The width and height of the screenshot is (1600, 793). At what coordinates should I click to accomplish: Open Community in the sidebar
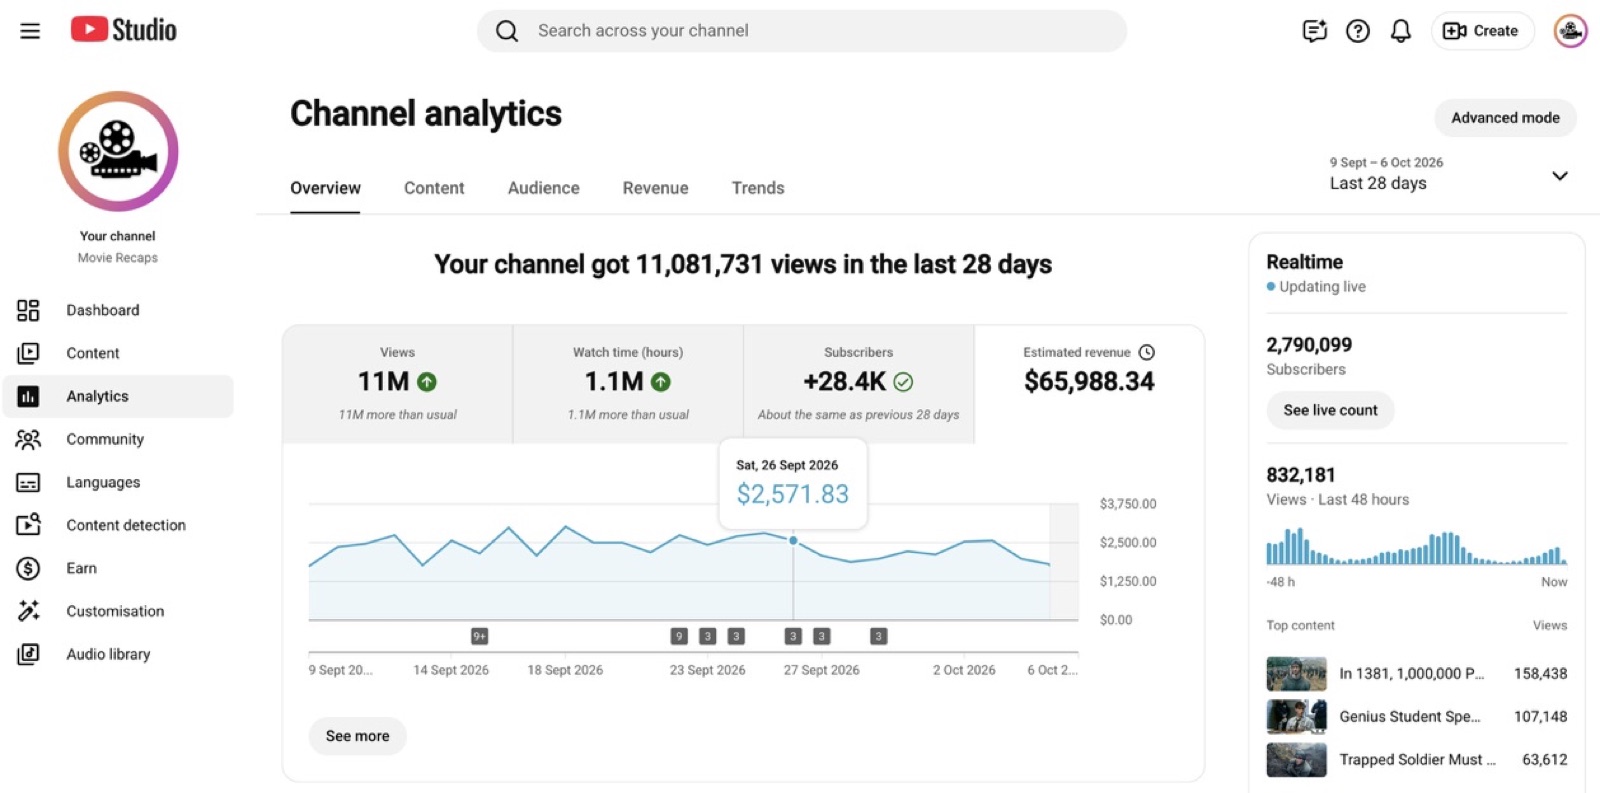click(118, 439)
